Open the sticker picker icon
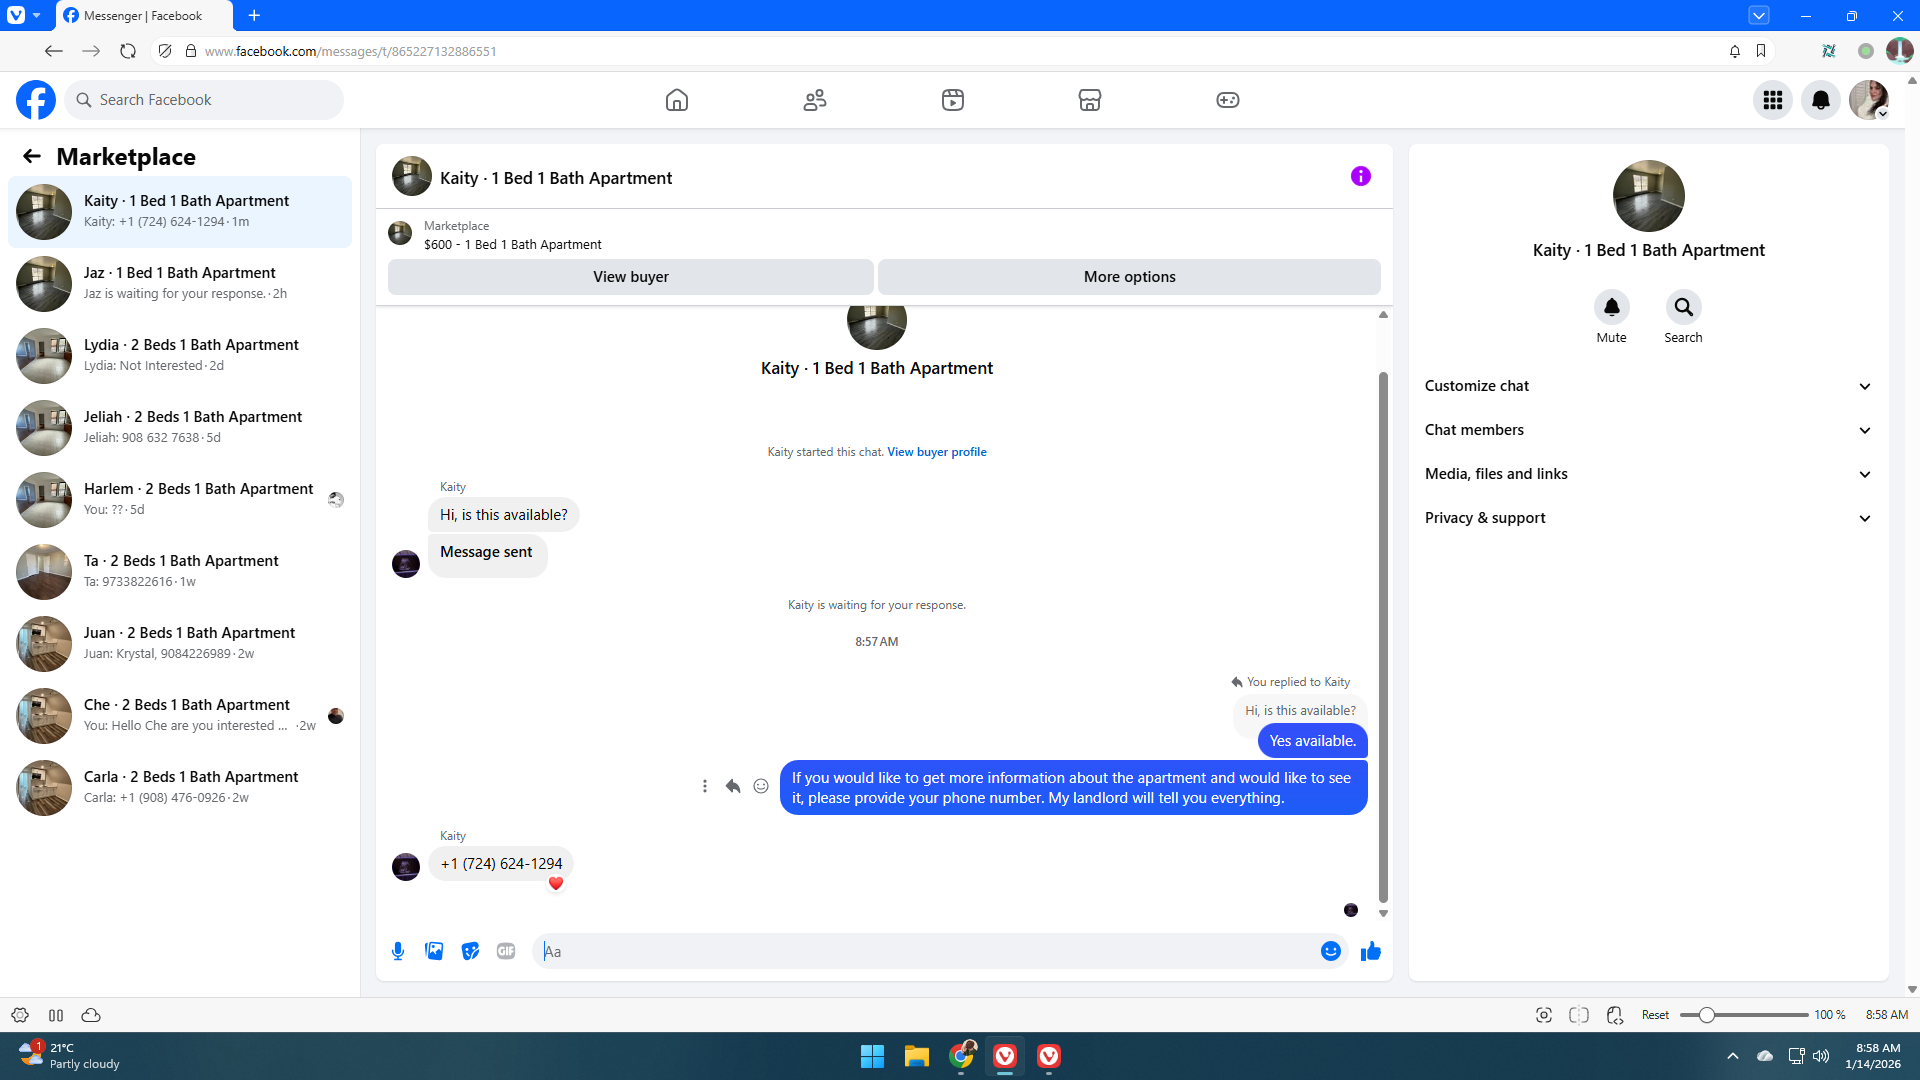The width and height of the screenshot is (1920, 1080). 470,951
